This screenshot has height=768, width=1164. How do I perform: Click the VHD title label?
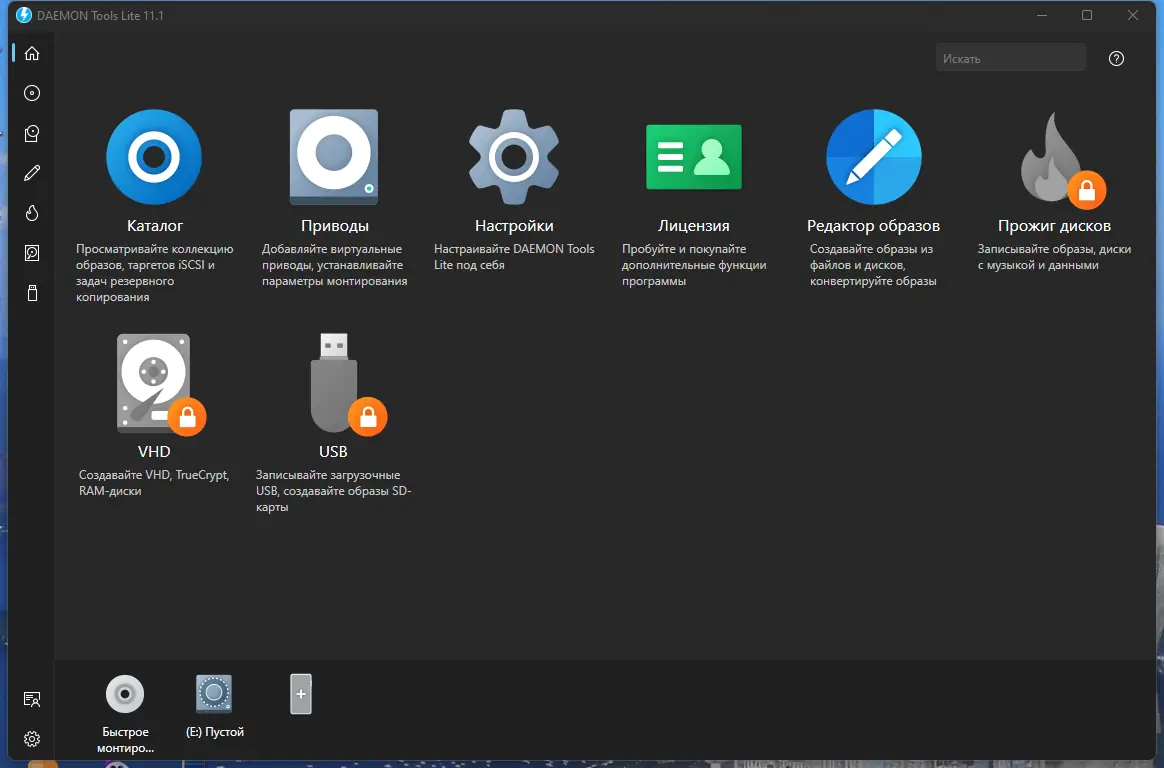[x=154, y=451]
